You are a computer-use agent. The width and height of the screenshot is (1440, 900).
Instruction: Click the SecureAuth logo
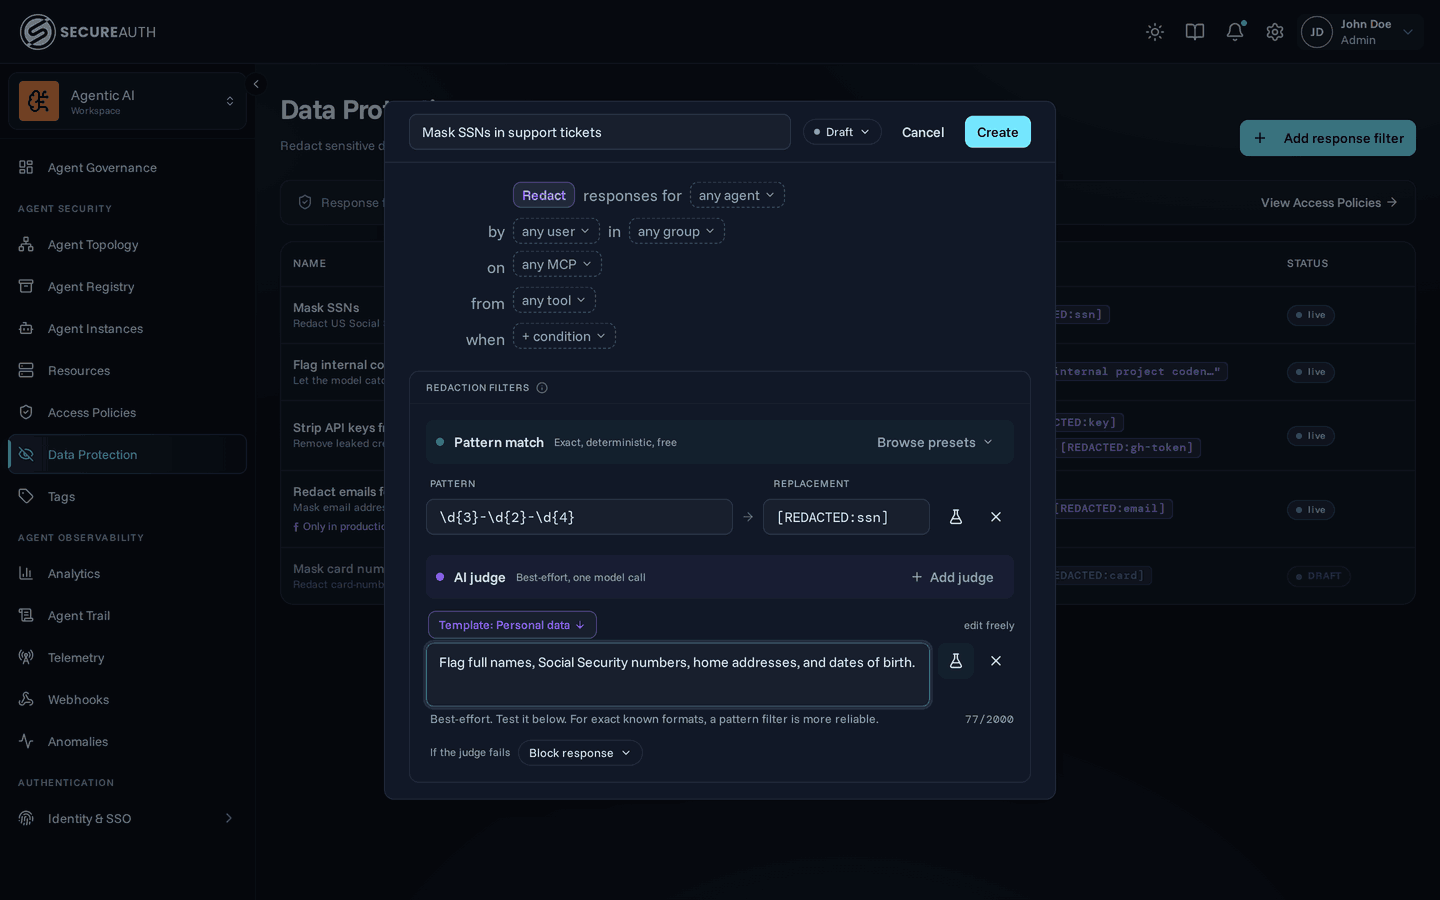click(x=88, y=32)
